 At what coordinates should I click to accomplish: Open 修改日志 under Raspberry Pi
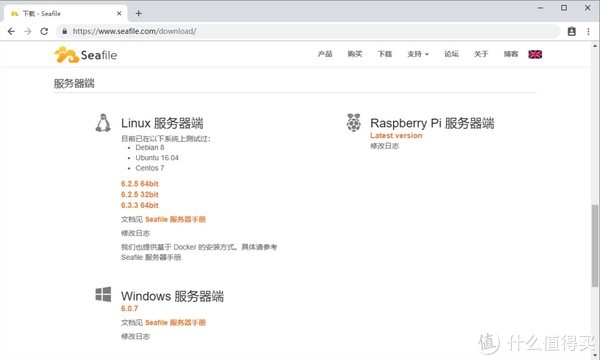[x=384, y=146]
